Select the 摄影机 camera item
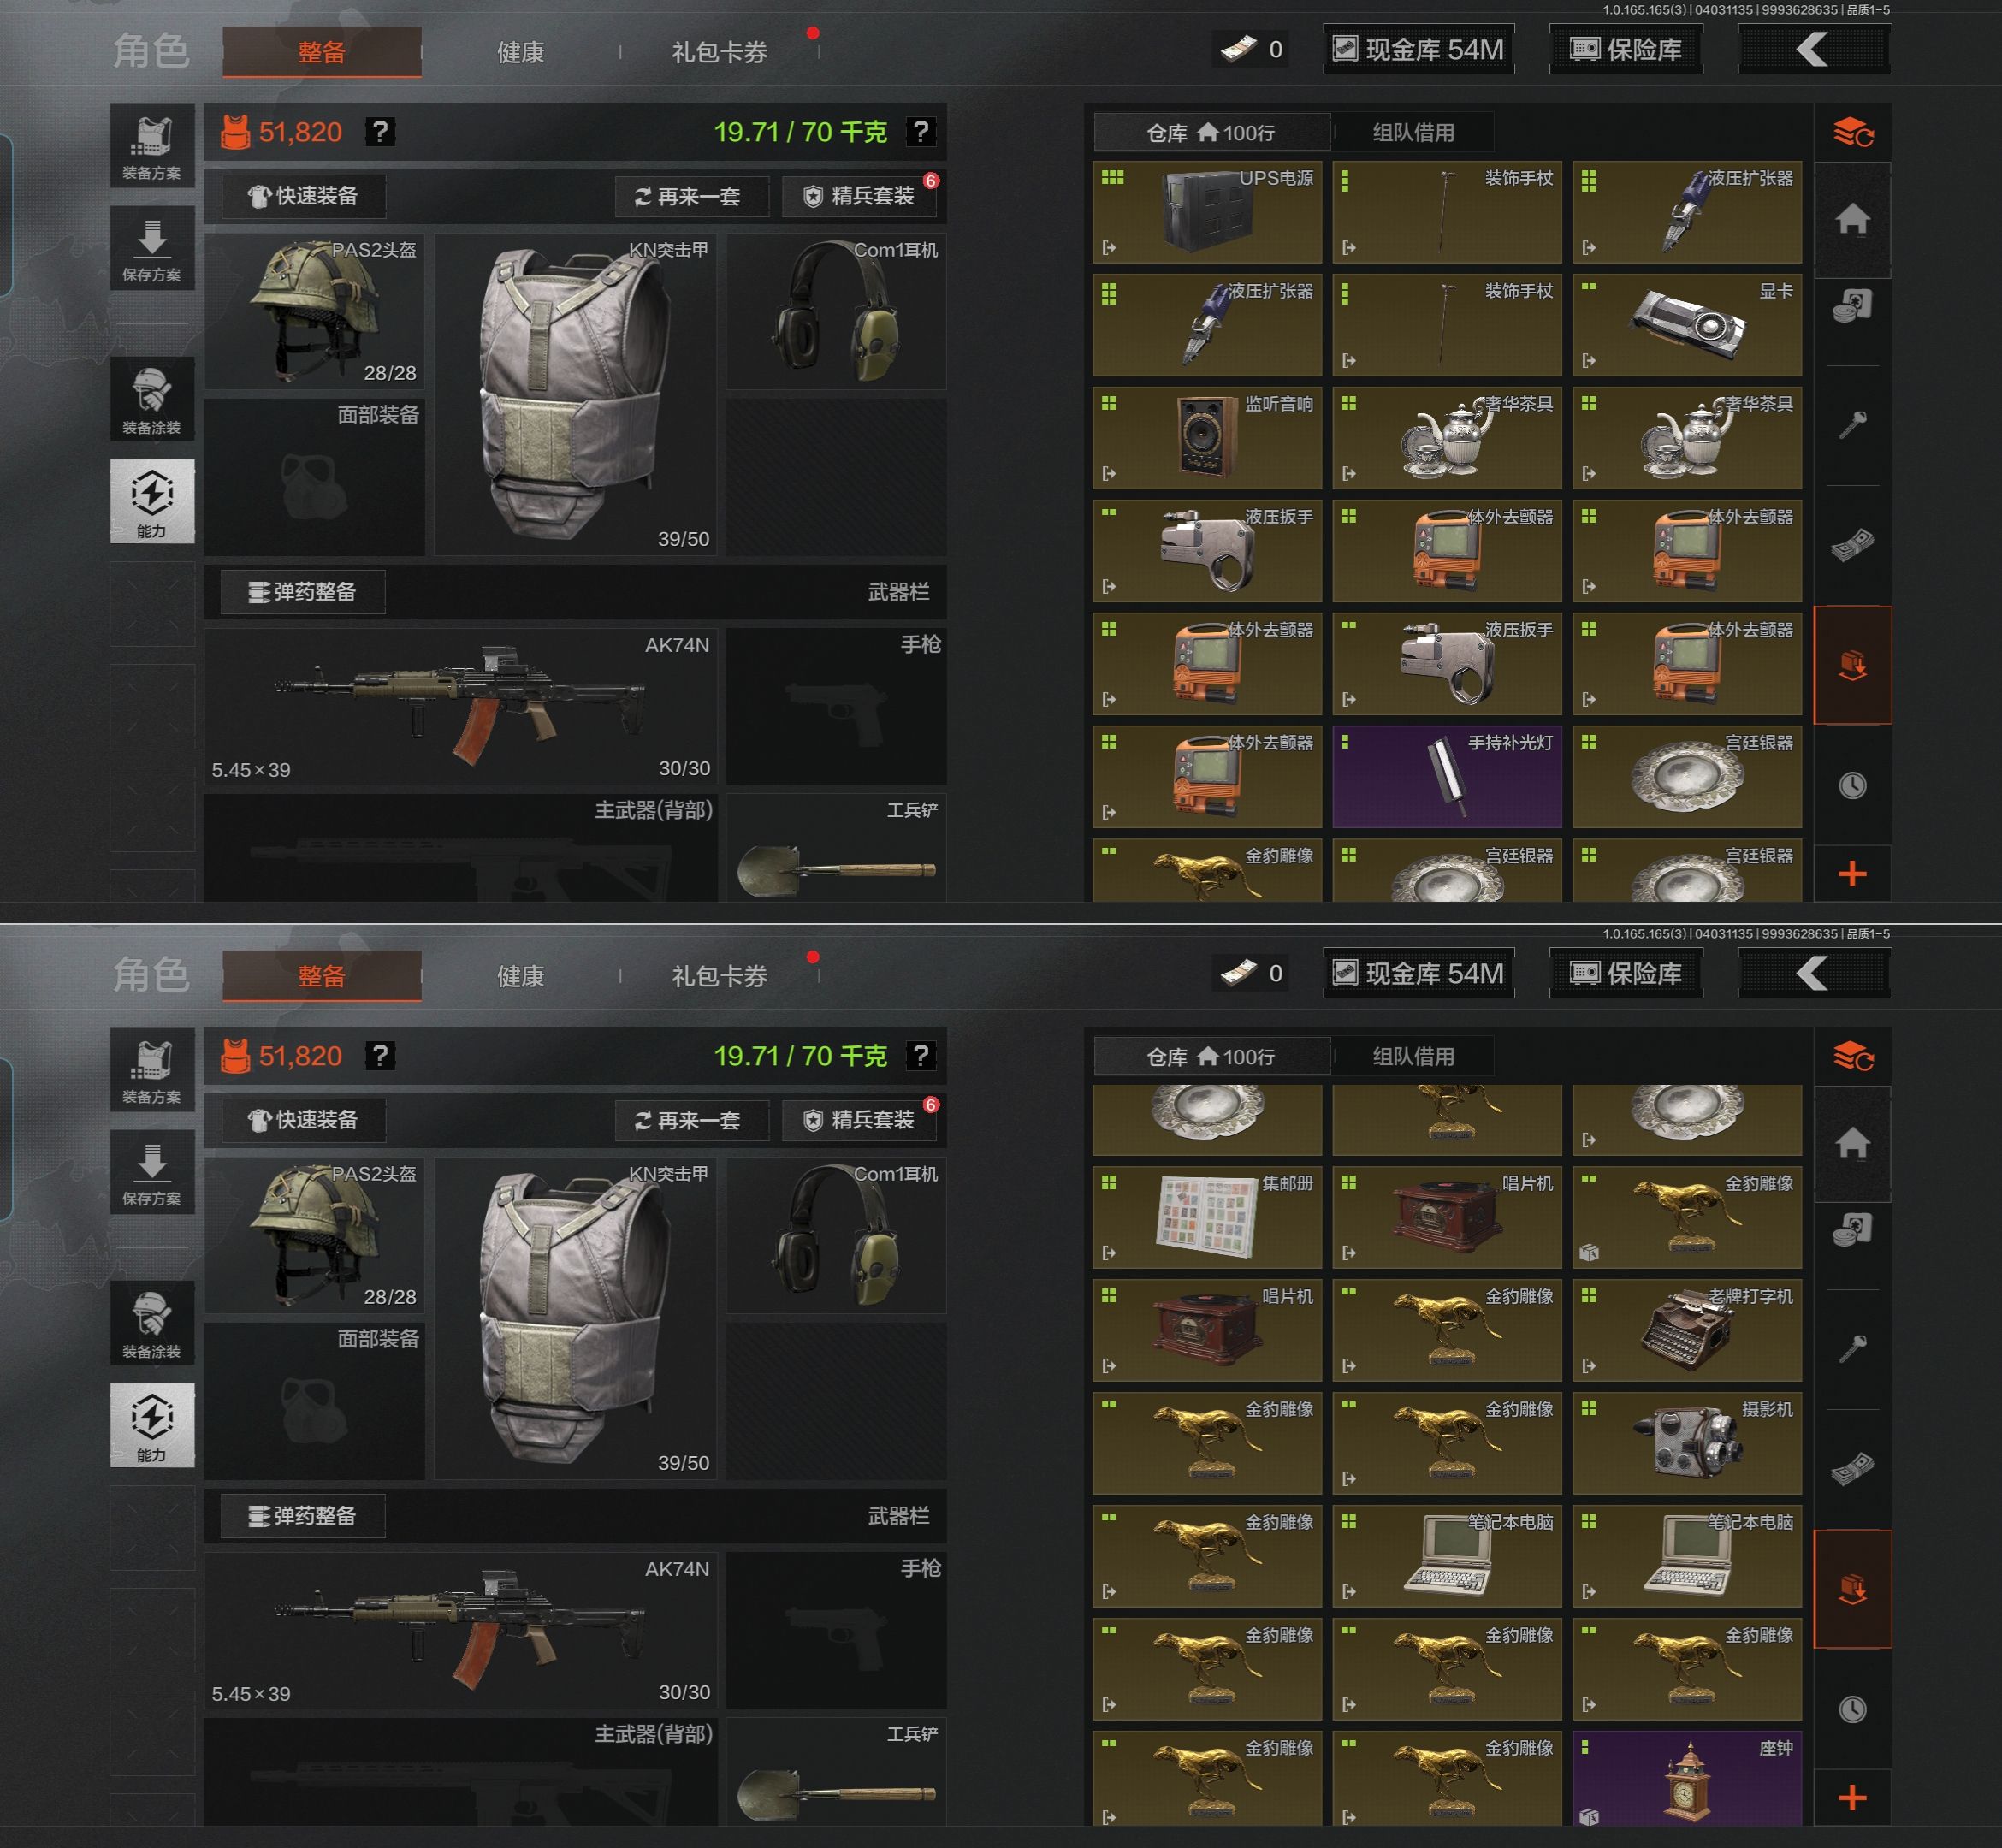 1687,1443
